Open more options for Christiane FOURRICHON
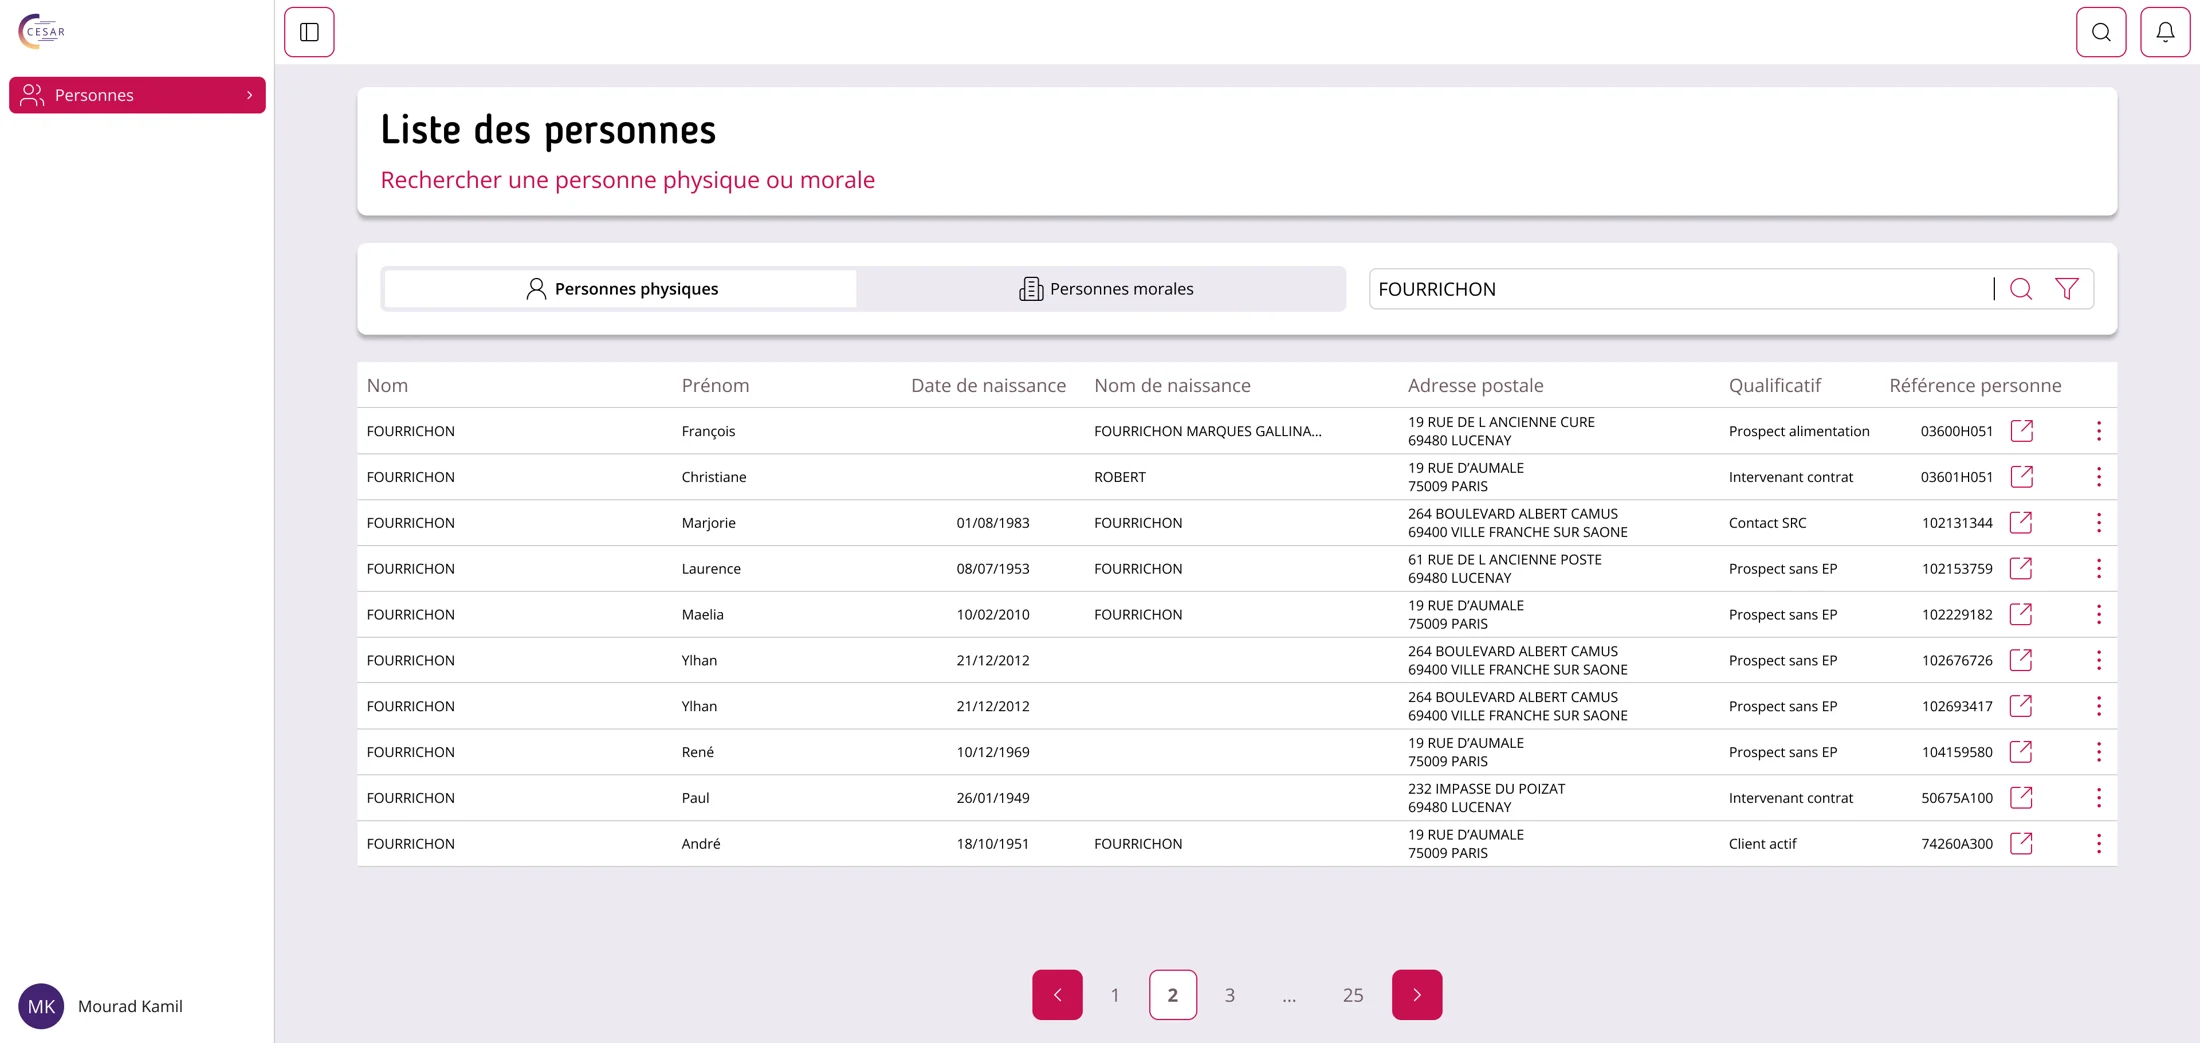The width and height of the screenshot is (2200, 1043). [x=2099, y=477]
